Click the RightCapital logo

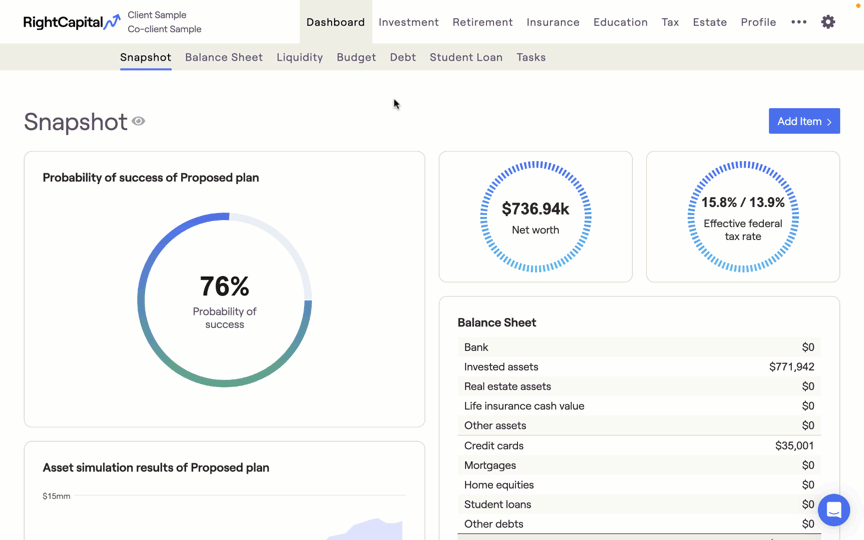tap(71, 22)
